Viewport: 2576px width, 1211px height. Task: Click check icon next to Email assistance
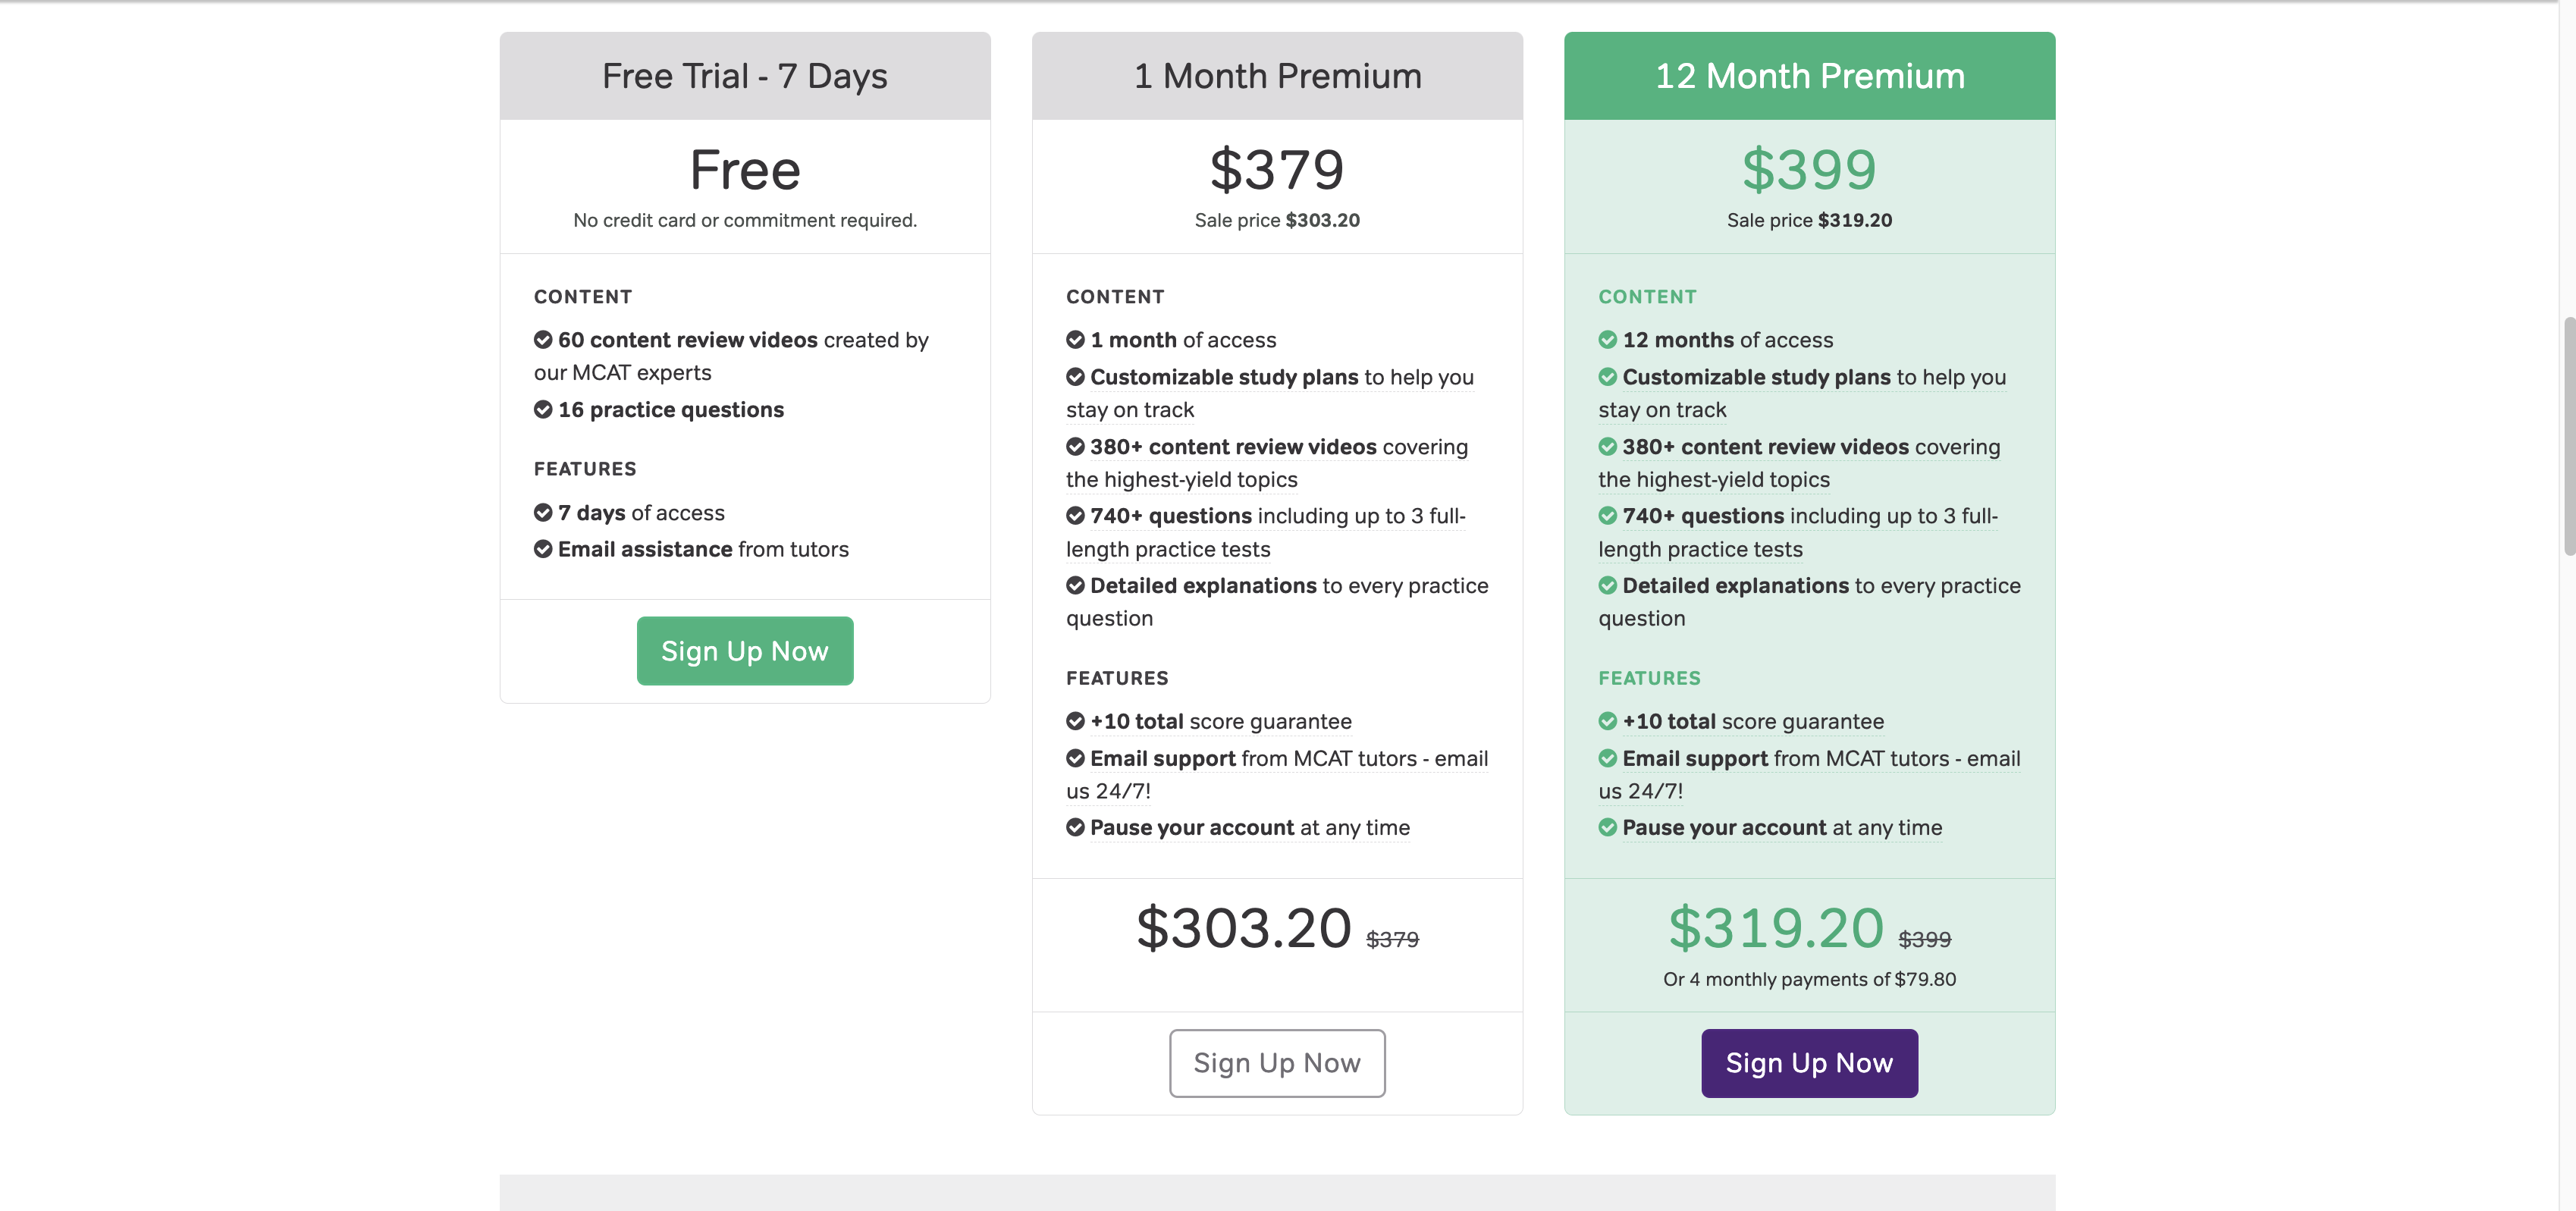coord(543,549)
